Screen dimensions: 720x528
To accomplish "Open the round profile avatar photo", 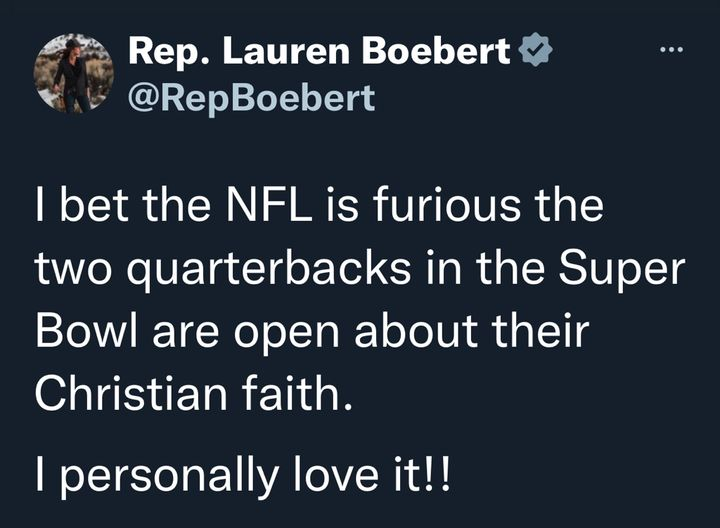I will (x=73, y=73).
